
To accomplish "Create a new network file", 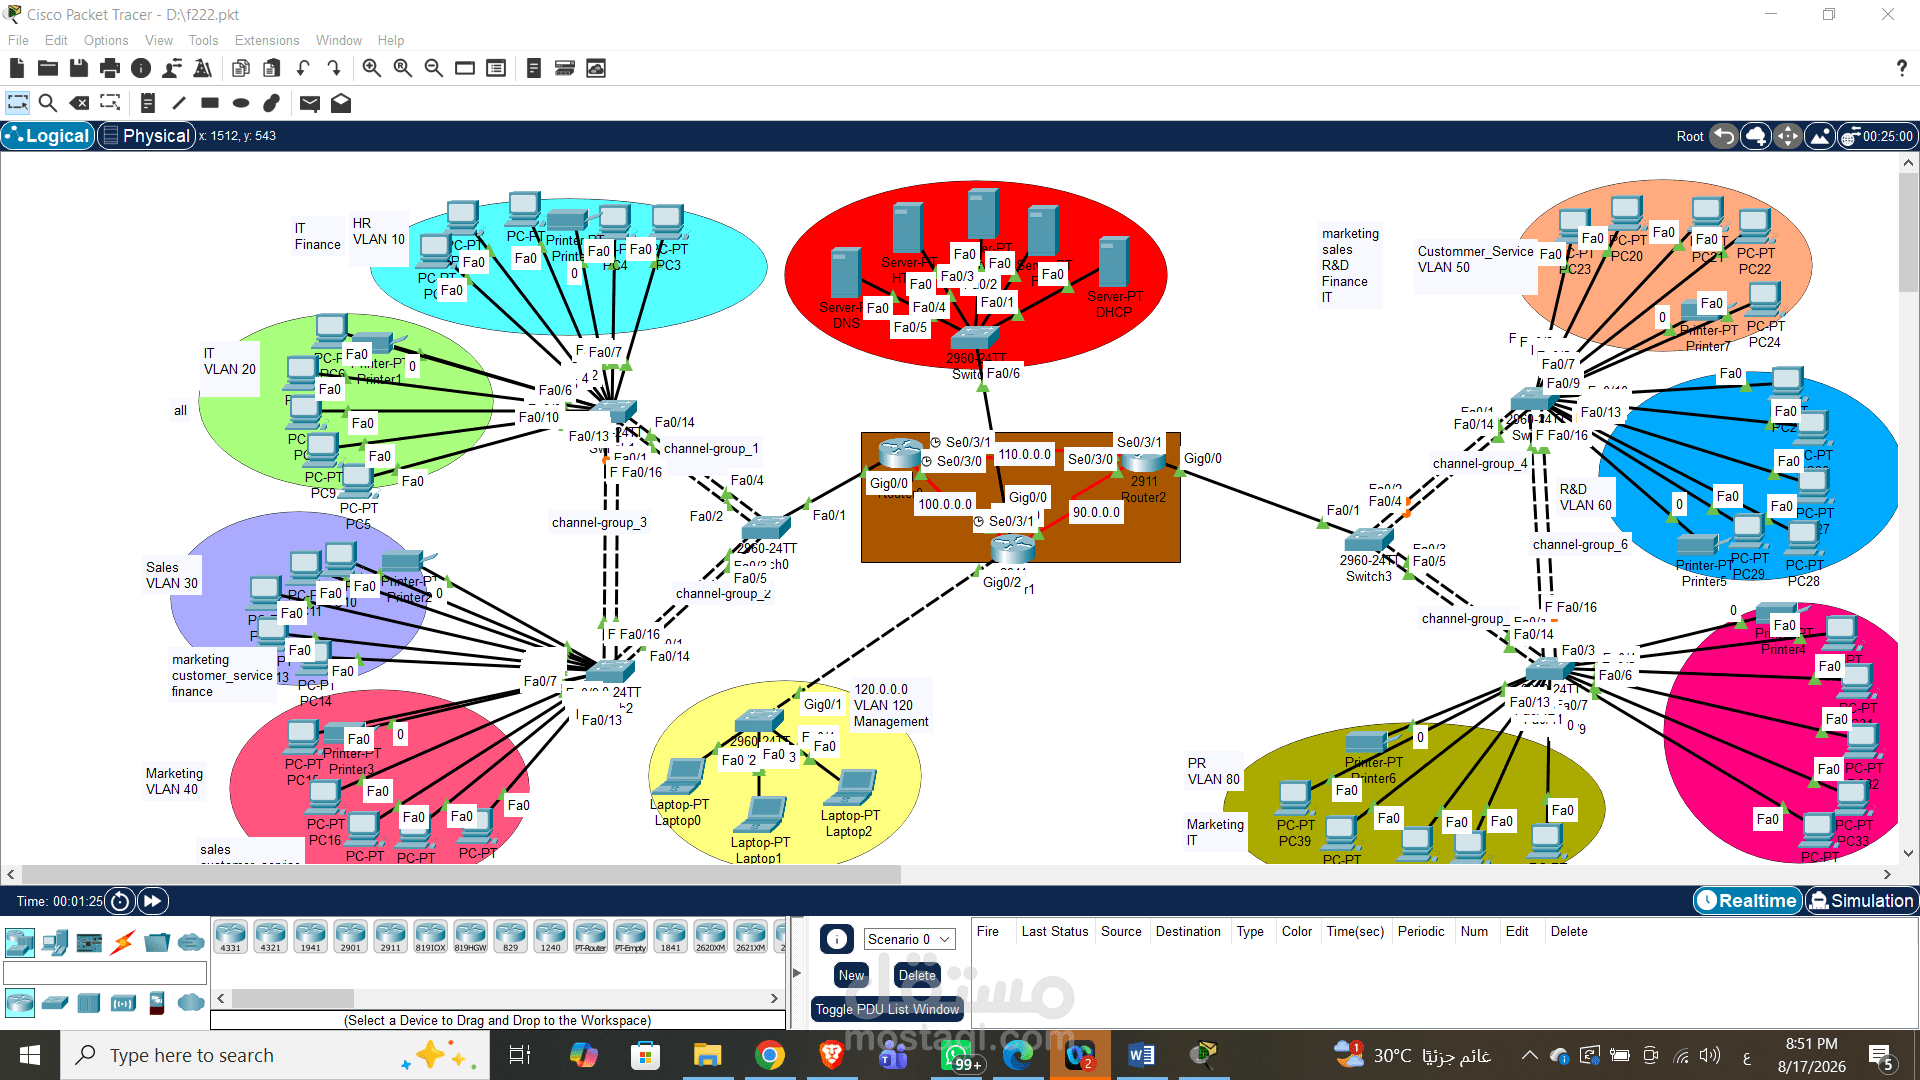I will (17, 68).
